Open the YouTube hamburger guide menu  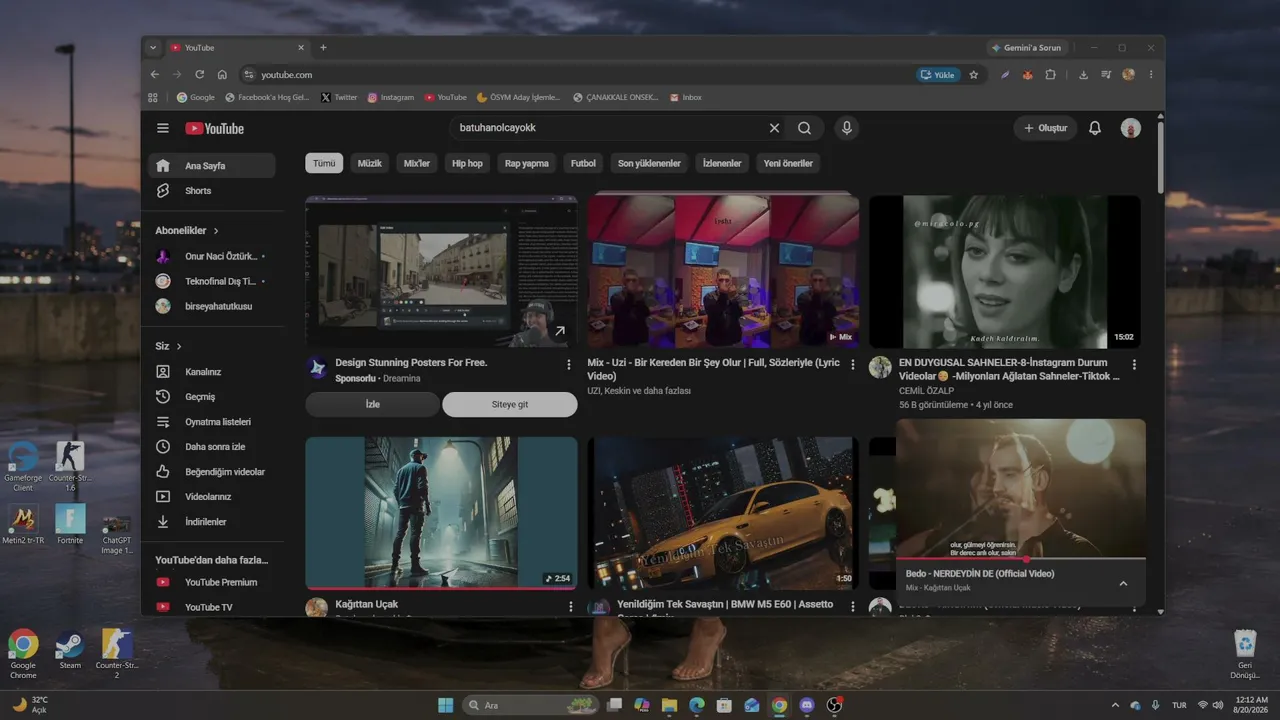[x=163, y=128]
